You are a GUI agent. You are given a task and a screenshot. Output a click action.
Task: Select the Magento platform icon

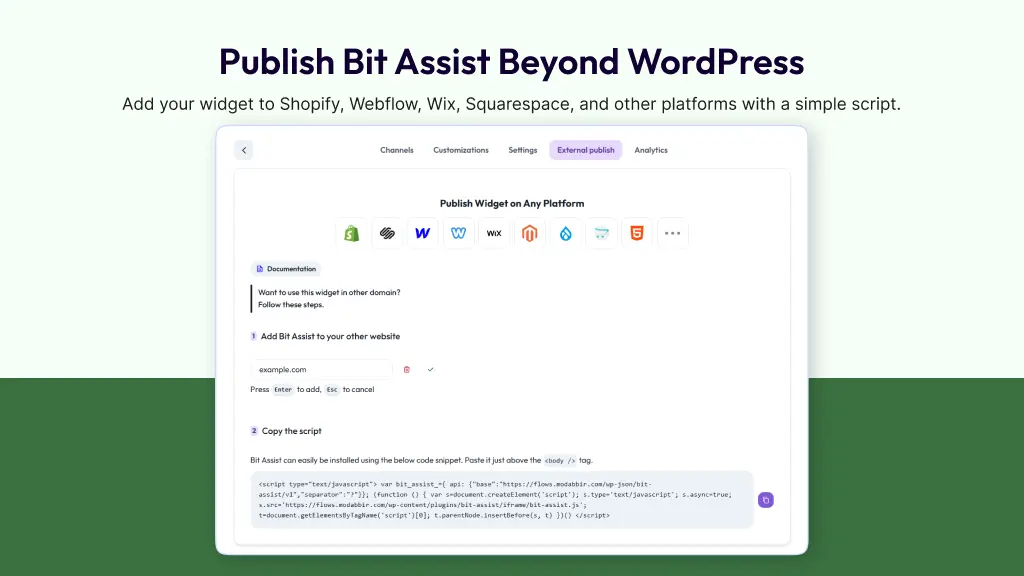(x=530, y=233)
